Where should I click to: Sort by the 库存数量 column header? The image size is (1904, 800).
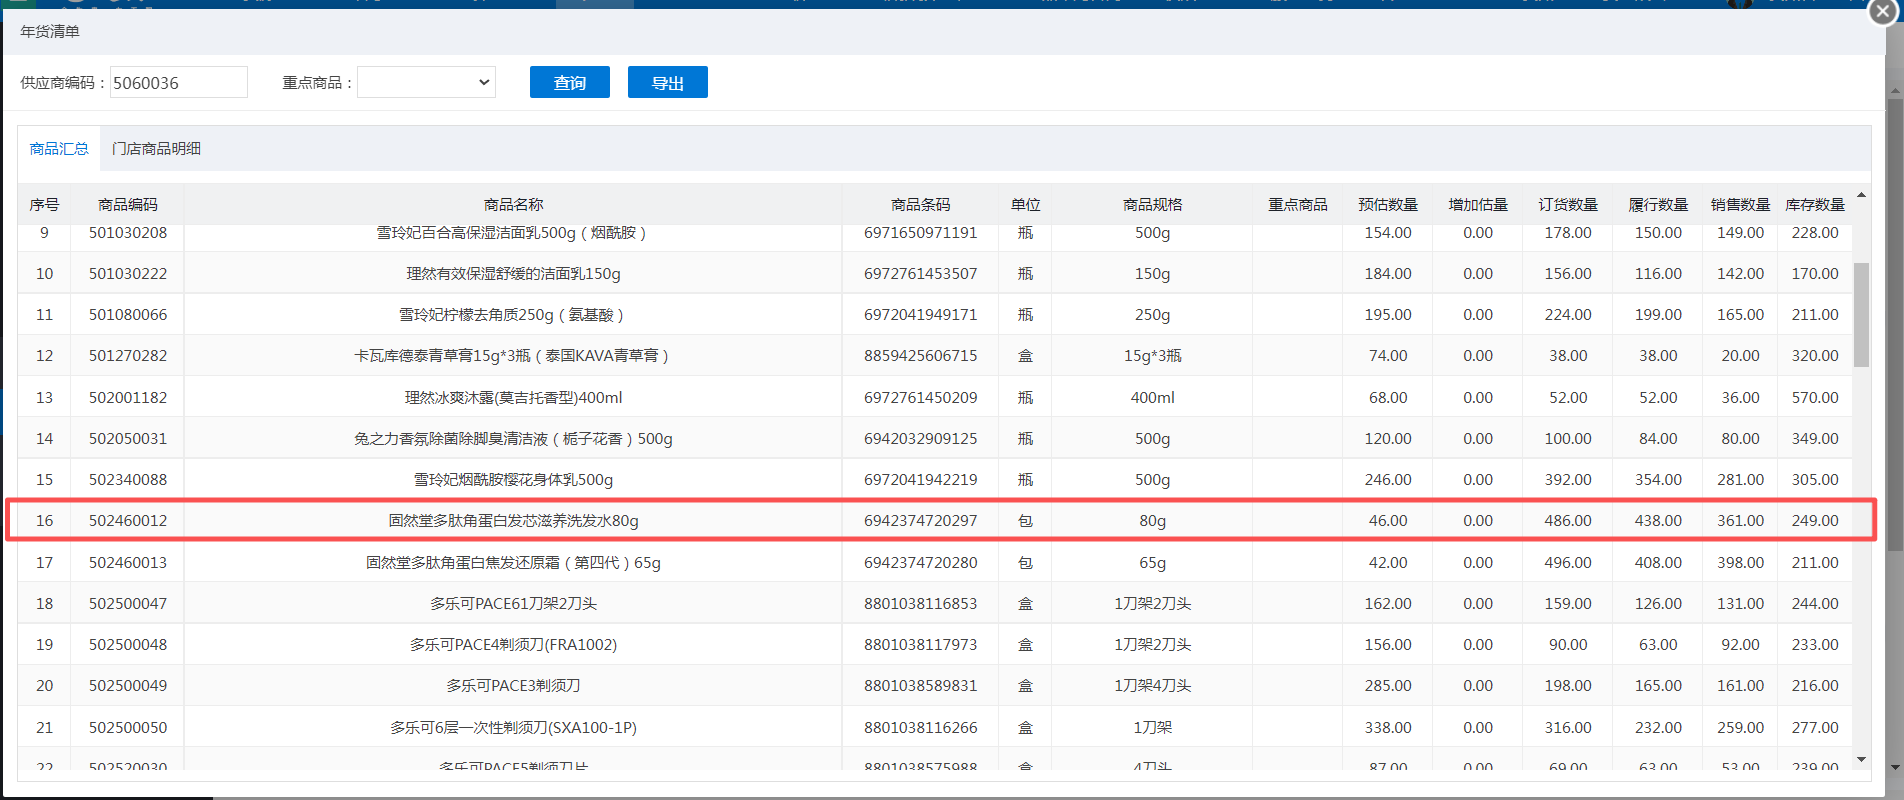[x=1814, y=205]
